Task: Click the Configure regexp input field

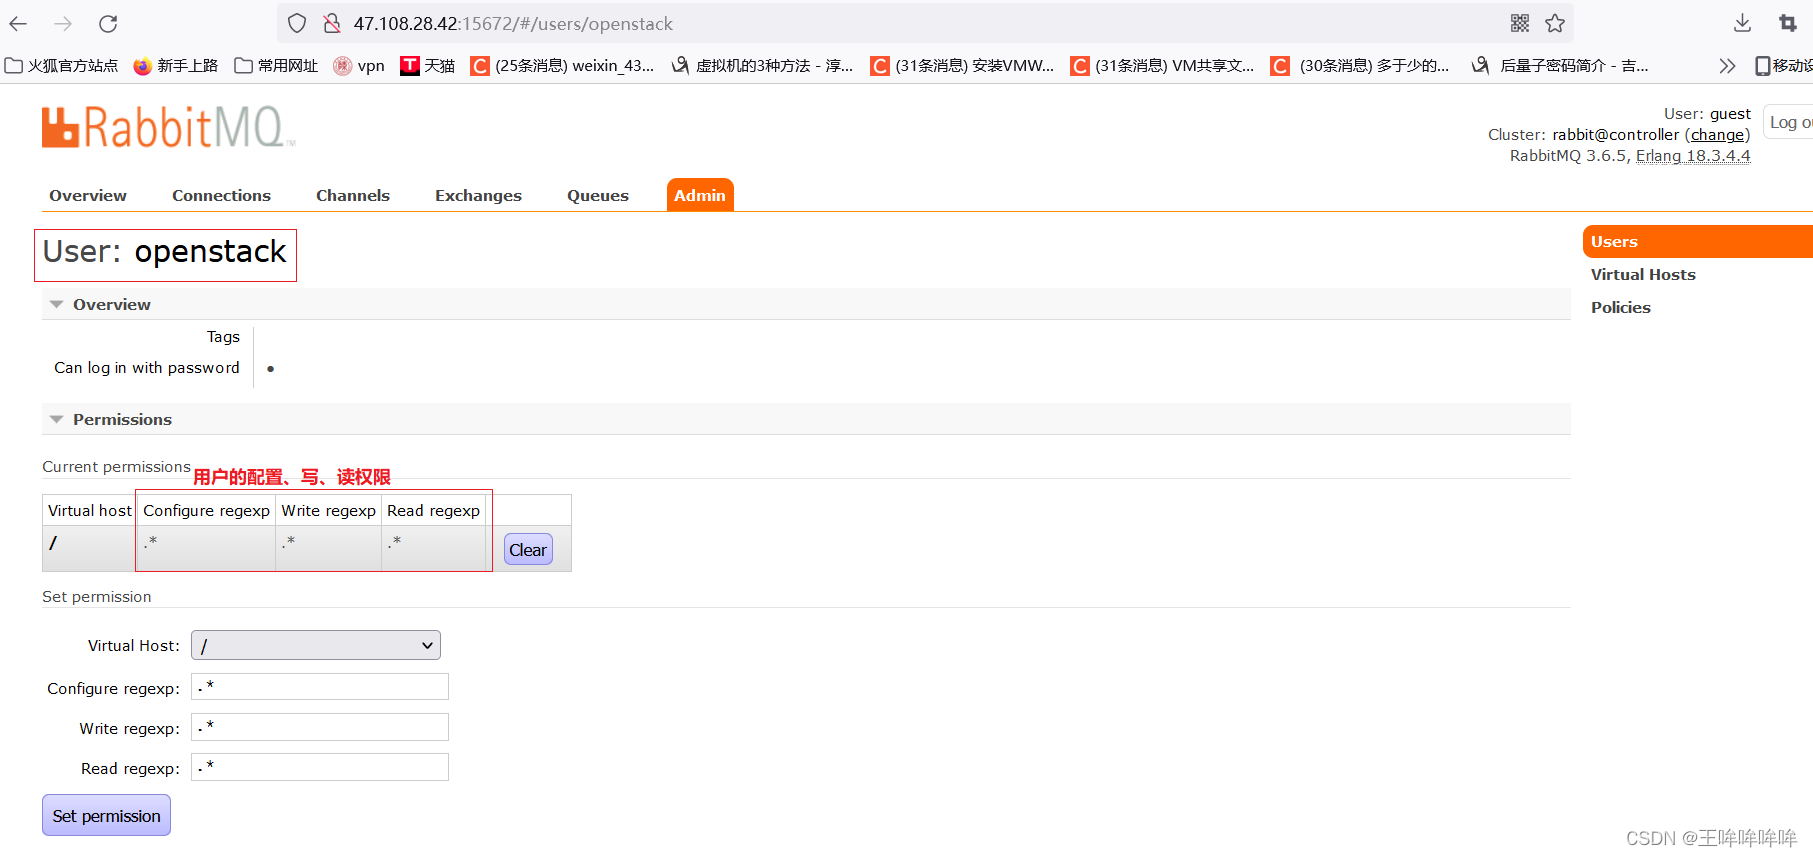Action: 320,687
